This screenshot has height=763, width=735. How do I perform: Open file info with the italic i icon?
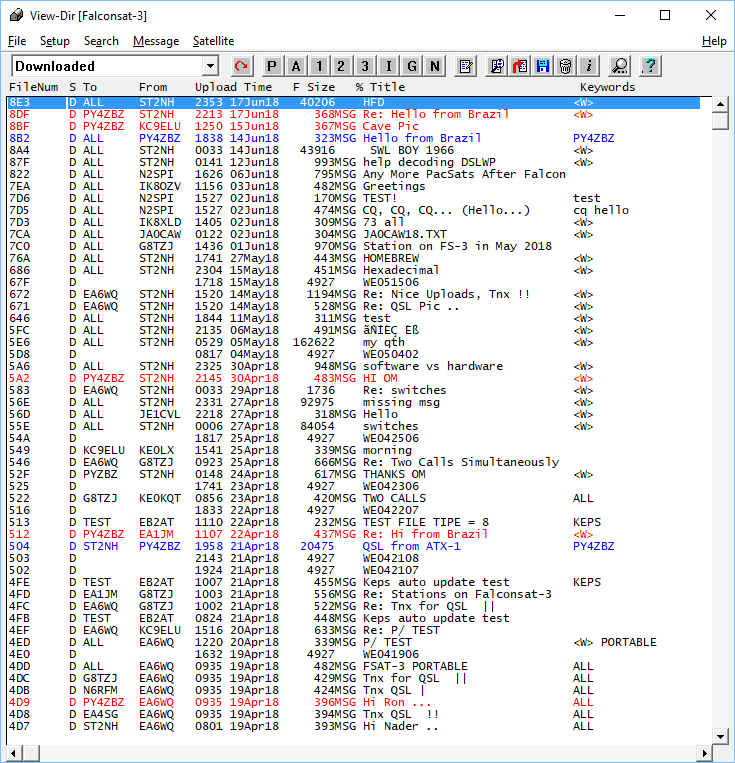click(x=589, y=66)
